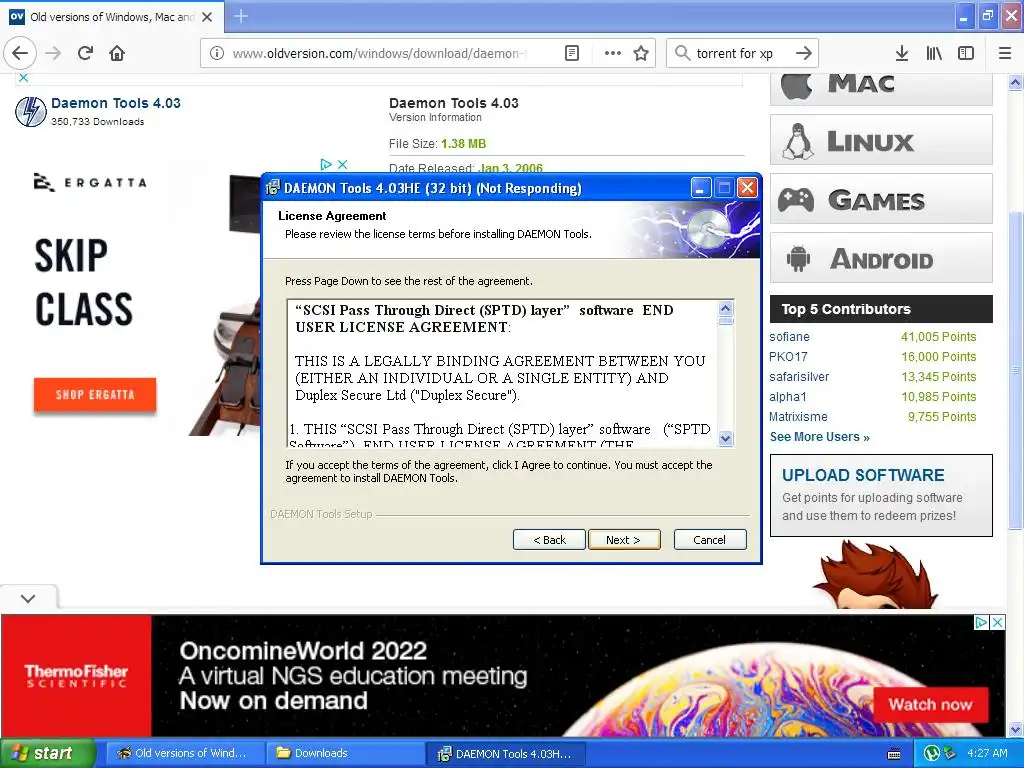This screenshot has width=1024, height=768.
Task: Click Watch now on ThermoFisher ad
Action: click(930, 705)
